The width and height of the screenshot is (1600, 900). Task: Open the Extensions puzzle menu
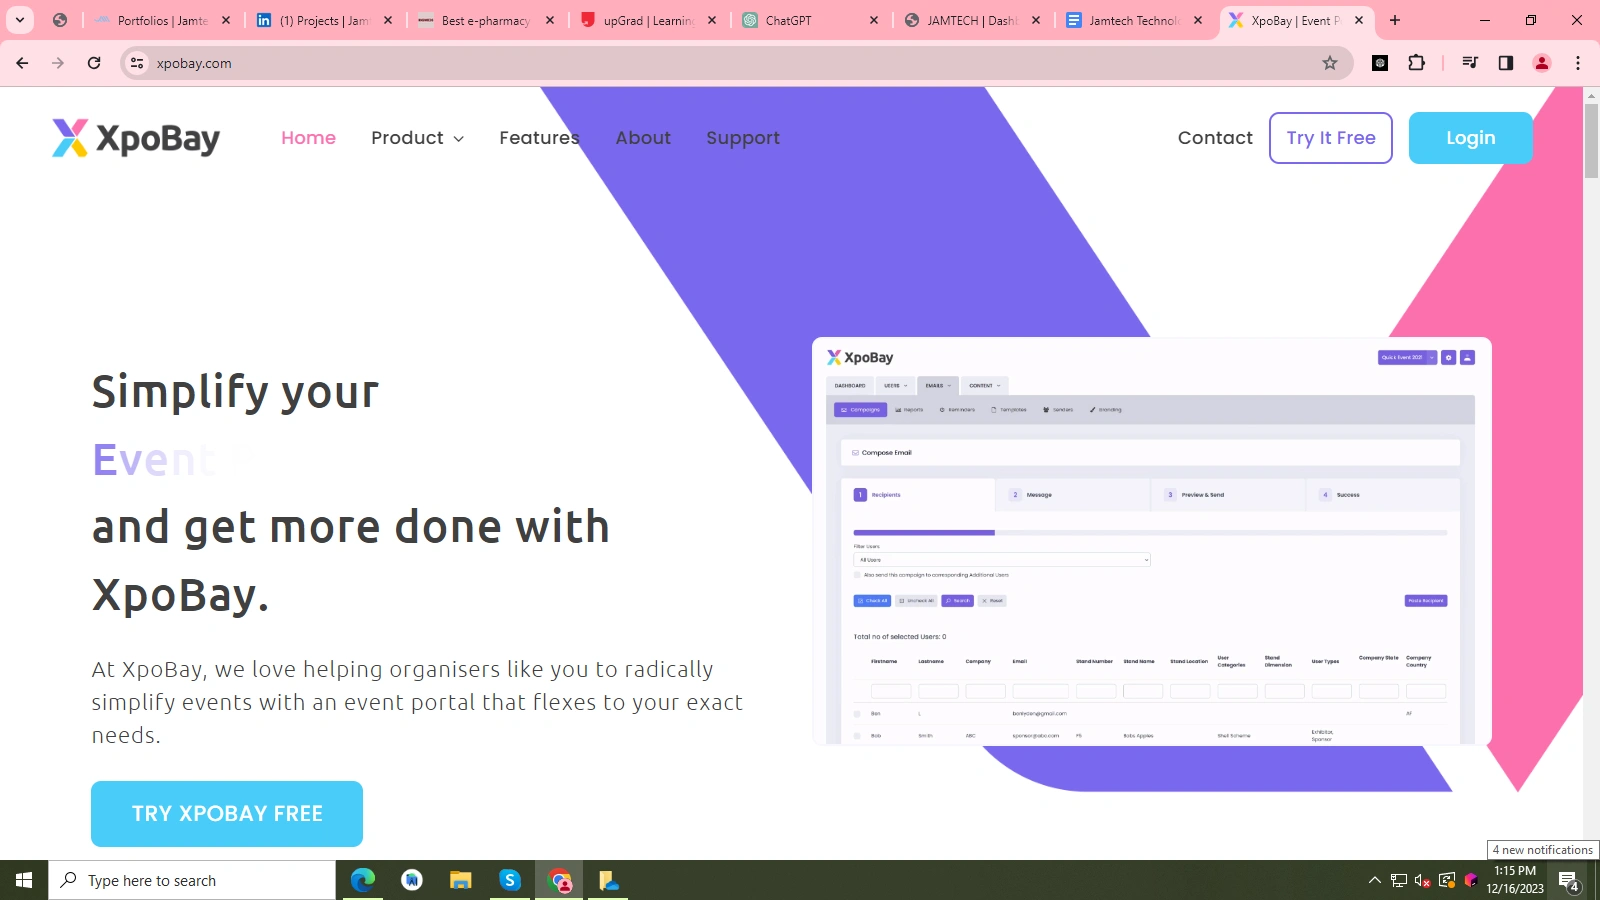pyautogui.click(x=1416, y=63)
